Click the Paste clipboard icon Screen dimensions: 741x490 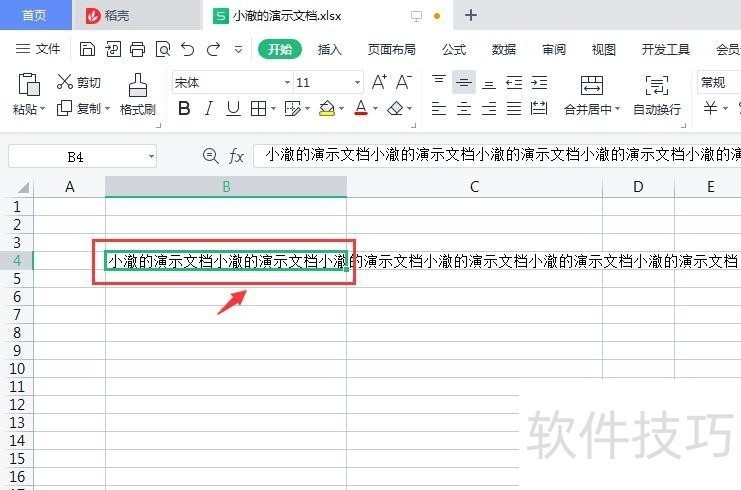pyautogui.click(x=28, y=84)
